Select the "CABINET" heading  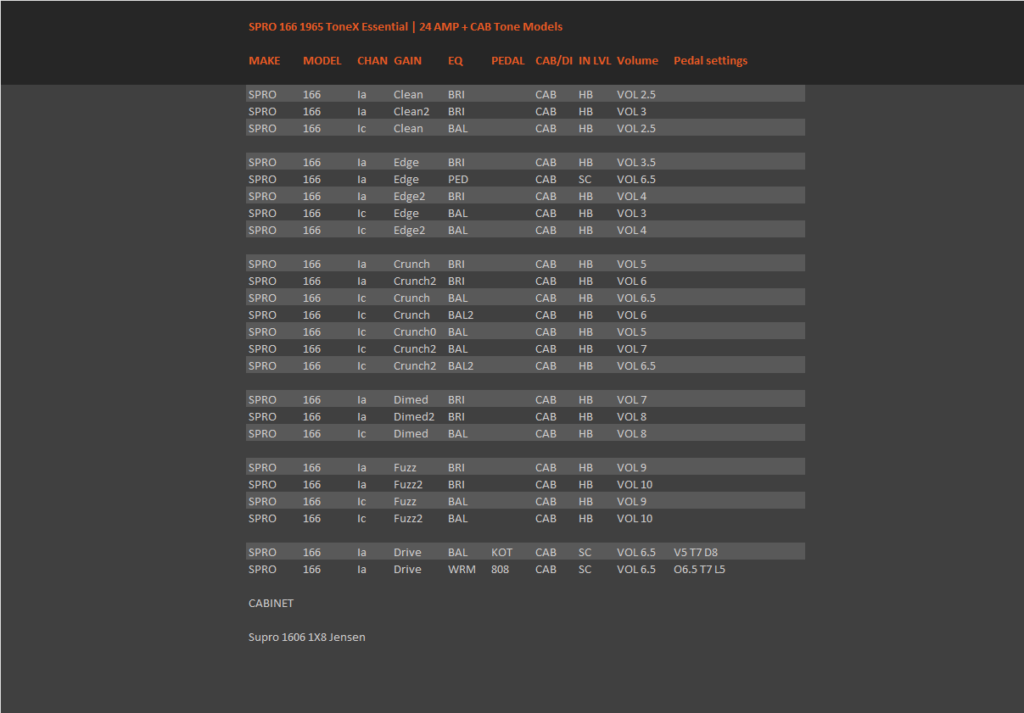click(x=271, y=604)
